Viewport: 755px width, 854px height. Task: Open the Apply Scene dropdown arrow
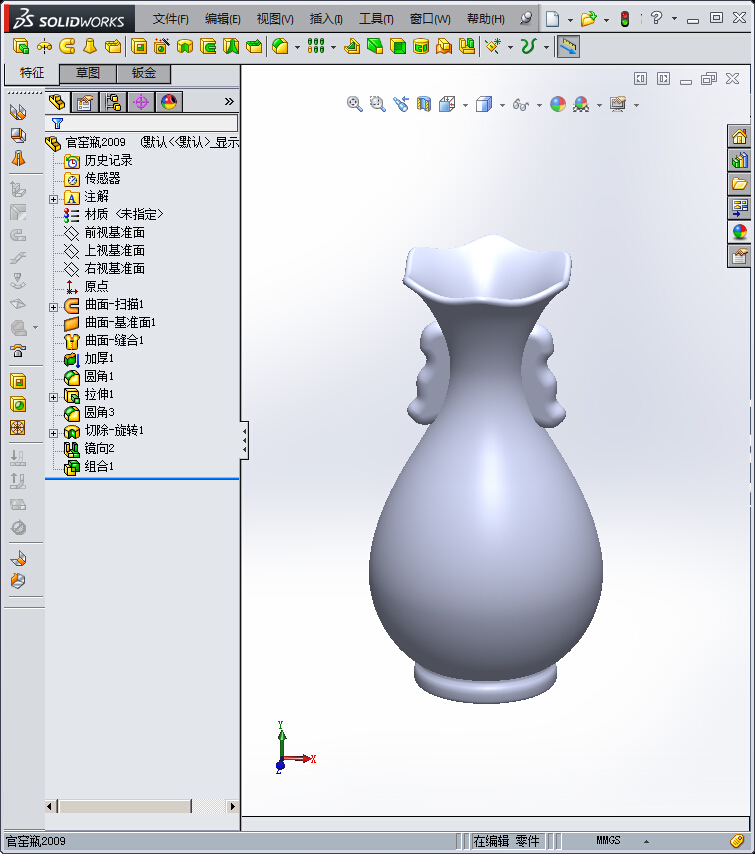coord(599,105)
